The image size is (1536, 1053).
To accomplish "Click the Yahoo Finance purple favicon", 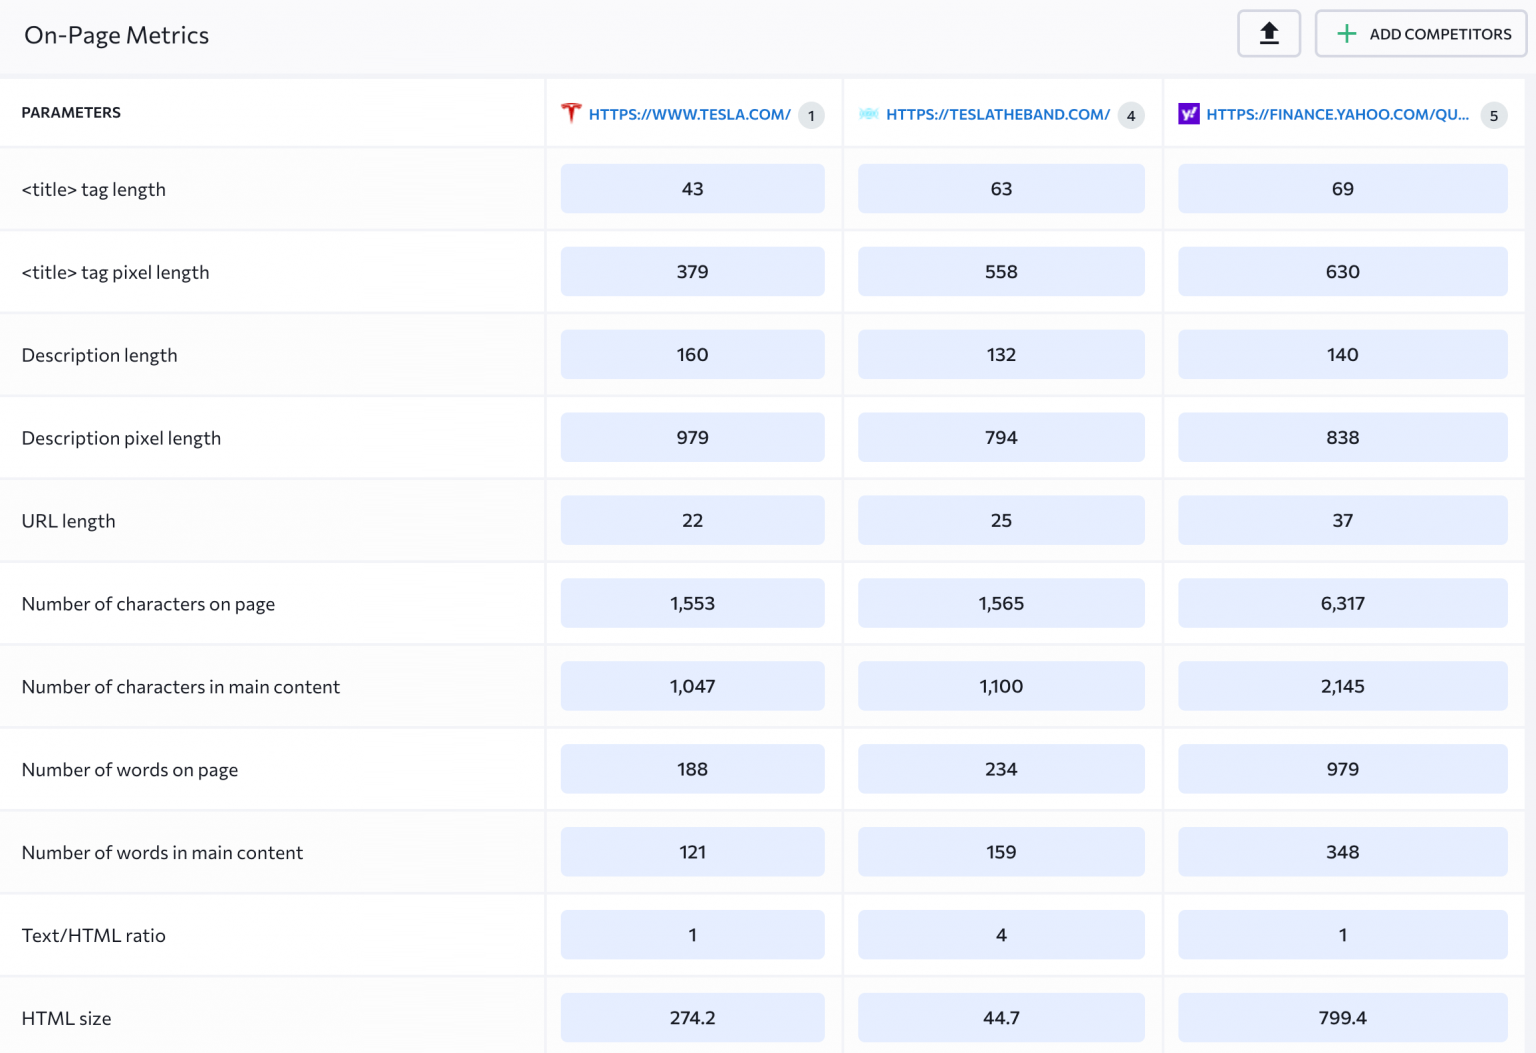I will (x=1189, y=114).
